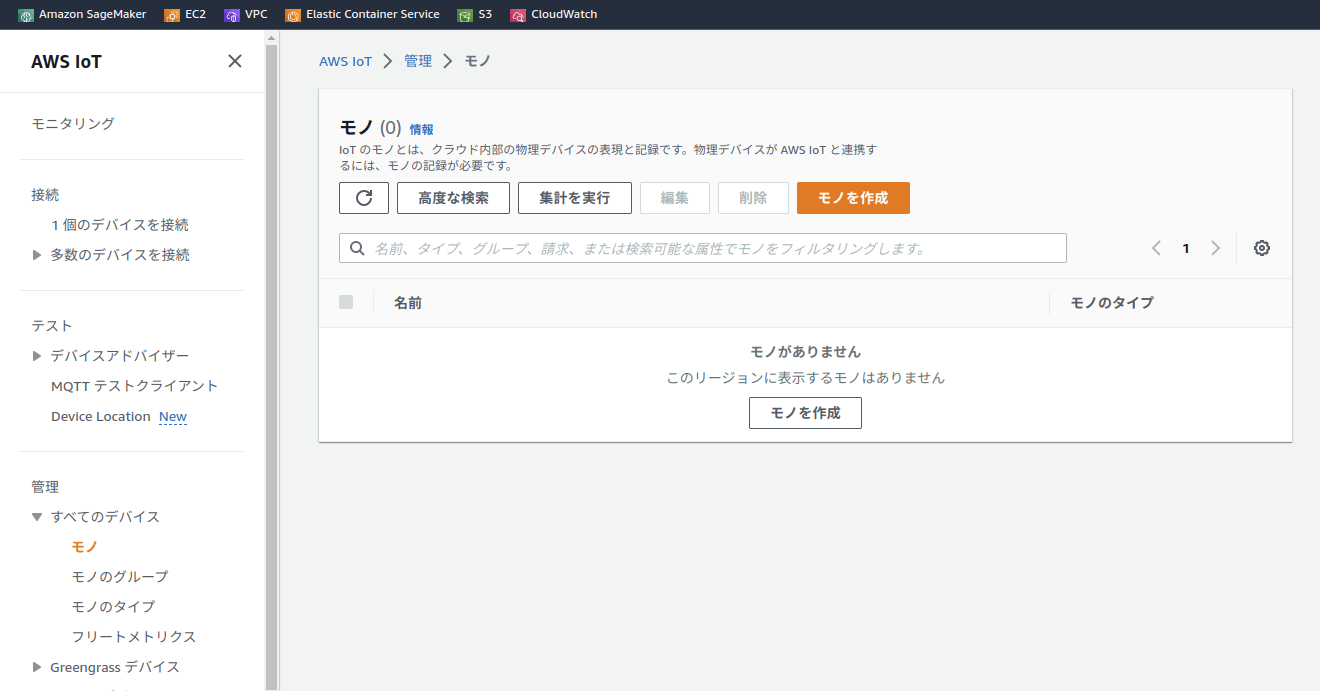This screenshot has width=1320, height=691.
Task: Click page number 1 in pagination
Action: 1186,248
